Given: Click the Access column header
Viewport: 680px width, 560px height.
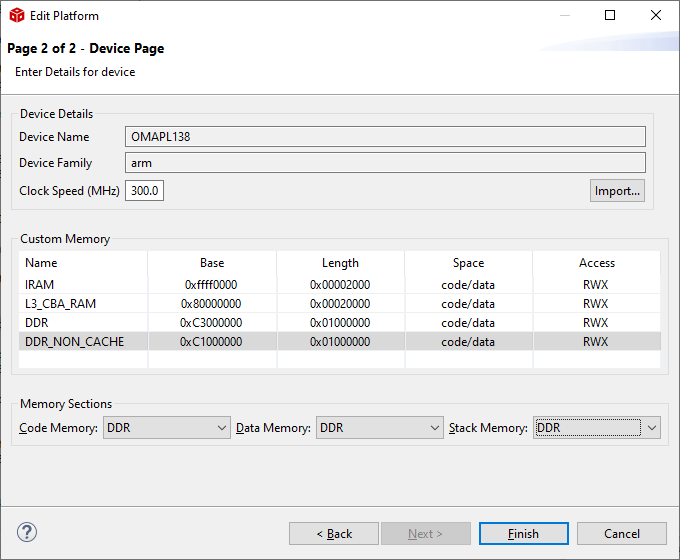Looking at the screenshot, I should pos(596,263).
